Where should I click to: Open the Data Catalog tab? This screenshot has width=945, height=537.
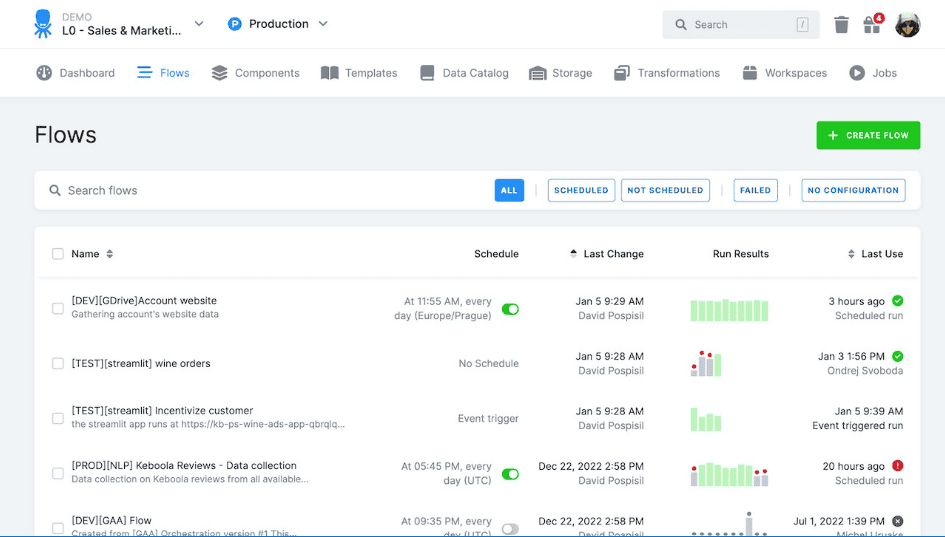(x=464, y=73)
